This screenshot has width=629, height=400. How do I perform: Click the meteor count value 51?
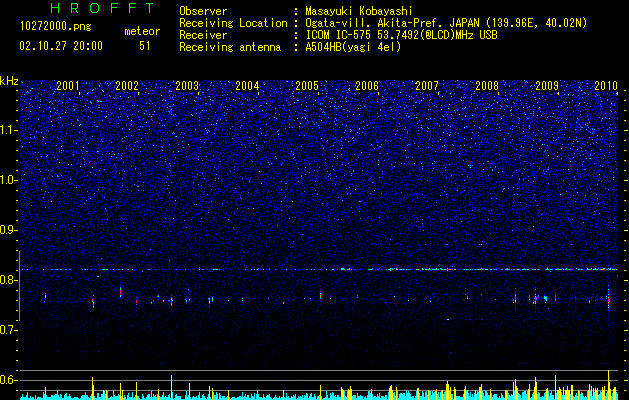click(145, 46)
